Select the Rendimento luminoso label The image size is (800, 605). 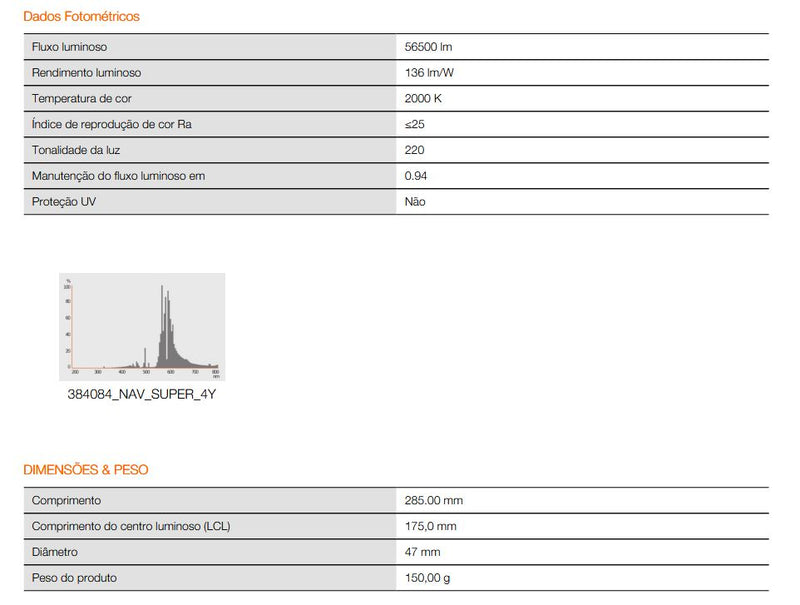(x=86, y=72)
